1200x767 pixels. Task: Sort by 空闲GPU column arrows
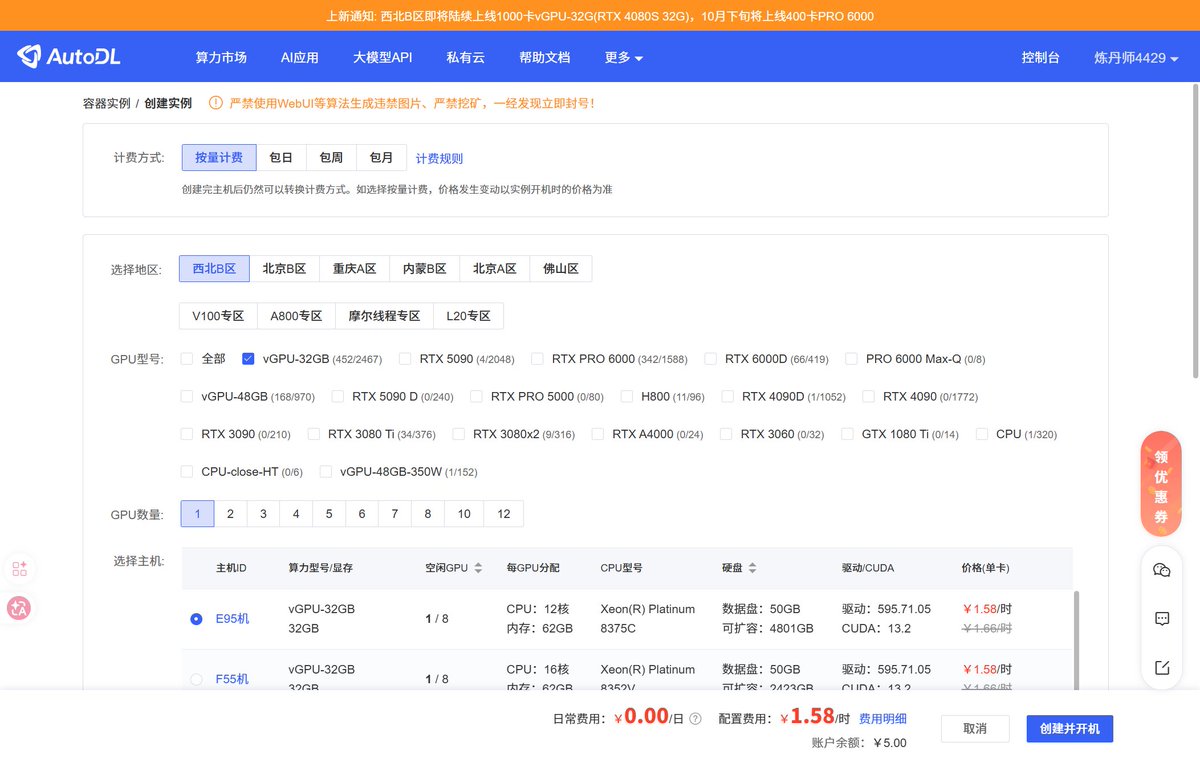tap(478, 568)
